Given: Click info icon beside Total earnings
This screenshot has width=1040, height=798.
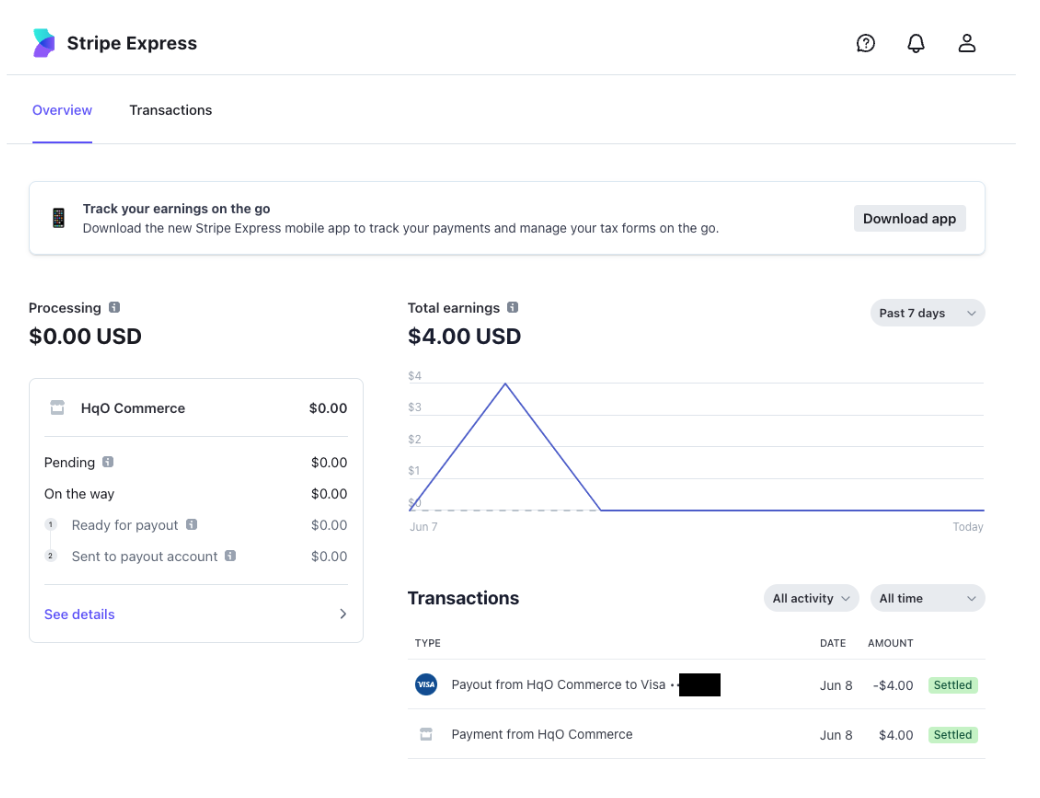Looking at the screenshot, I should coord(513,308).
